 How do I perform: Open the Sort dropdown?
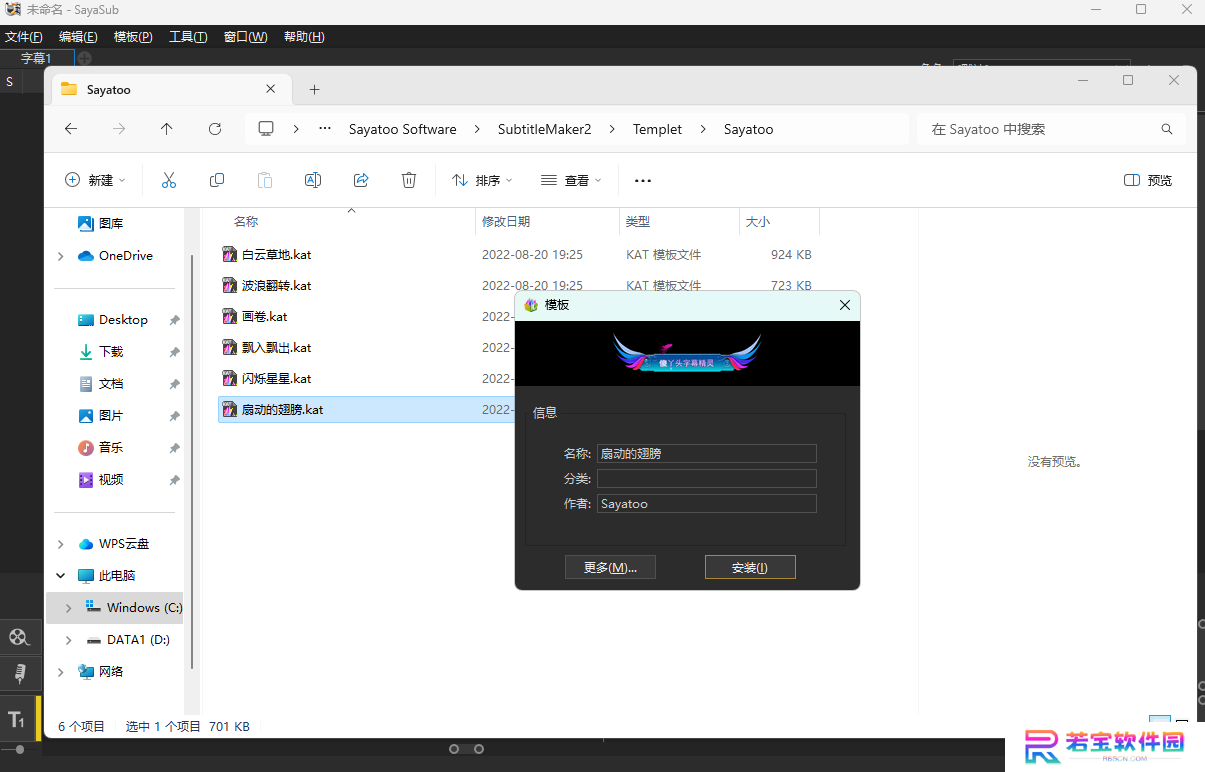pos(482,180)
